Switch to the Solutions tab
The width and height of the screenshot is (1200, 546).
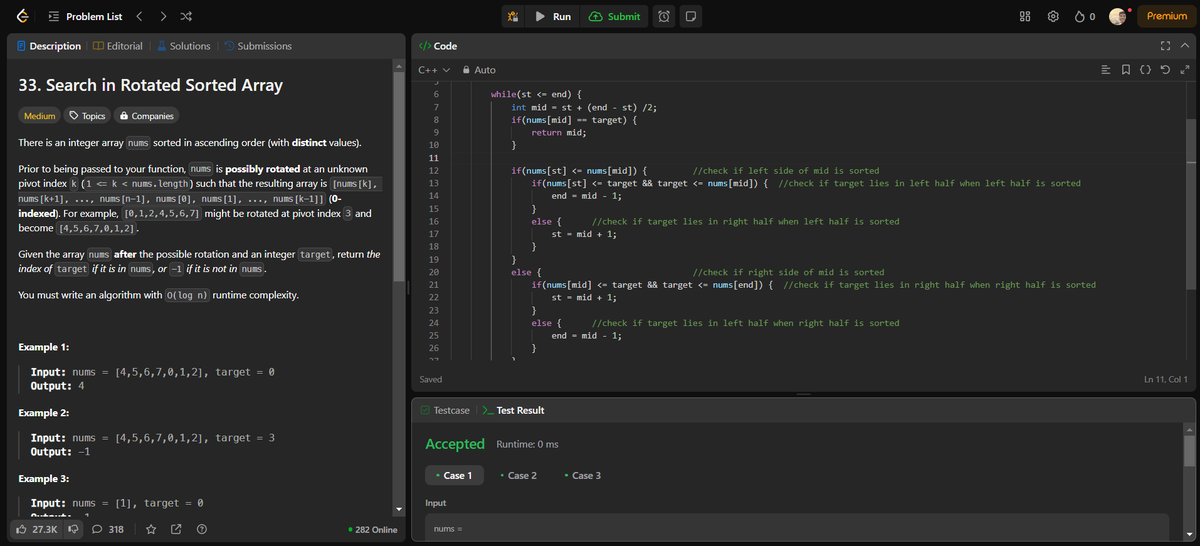182,46
